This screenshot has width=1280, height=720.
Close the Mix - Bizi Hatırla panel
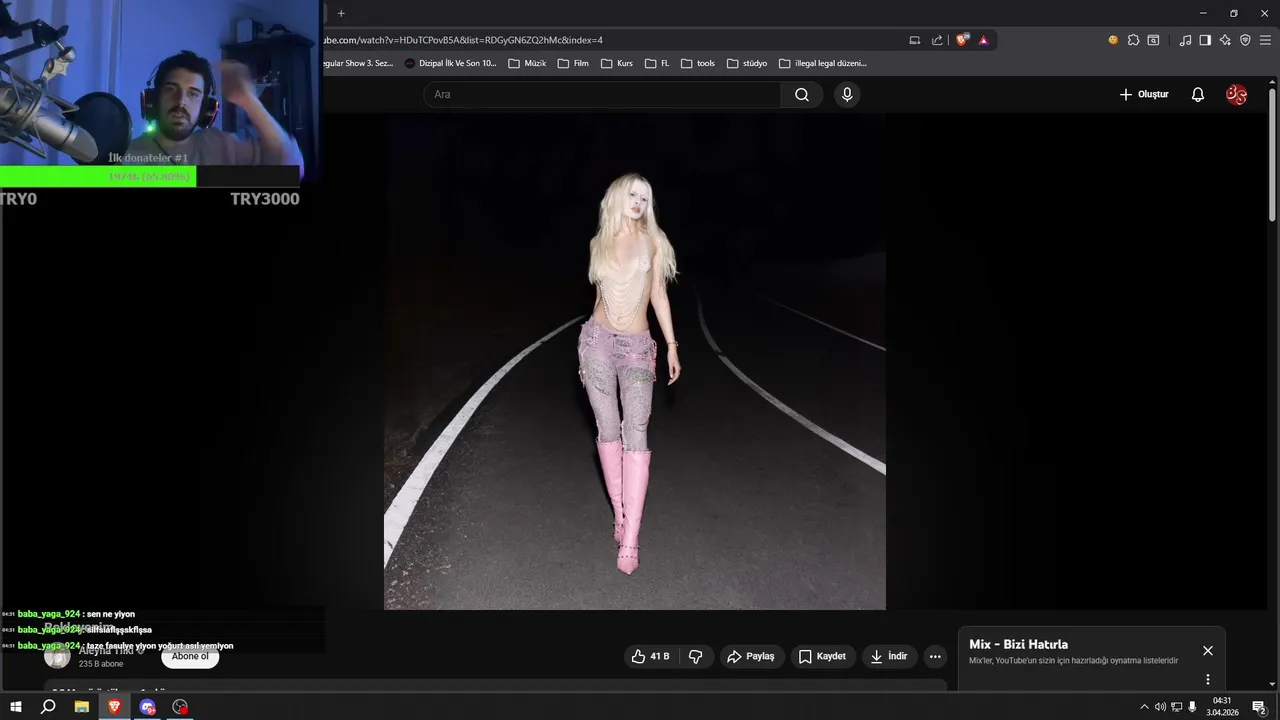[x=1207, y=651]
